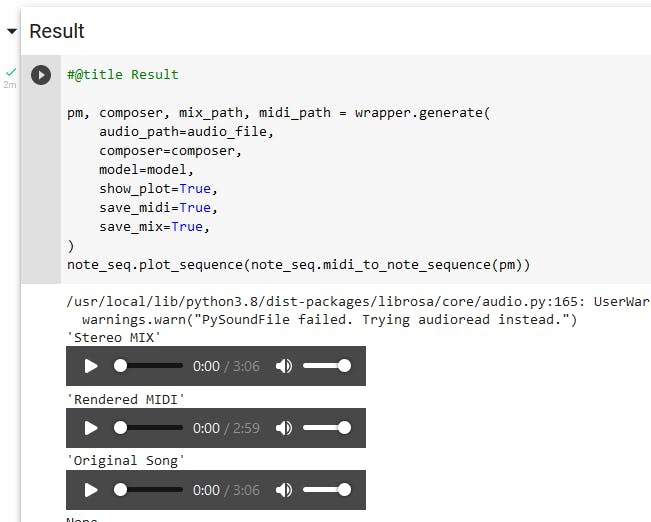Seek in Rendered MIDI progress bar

tap(148, 428)
